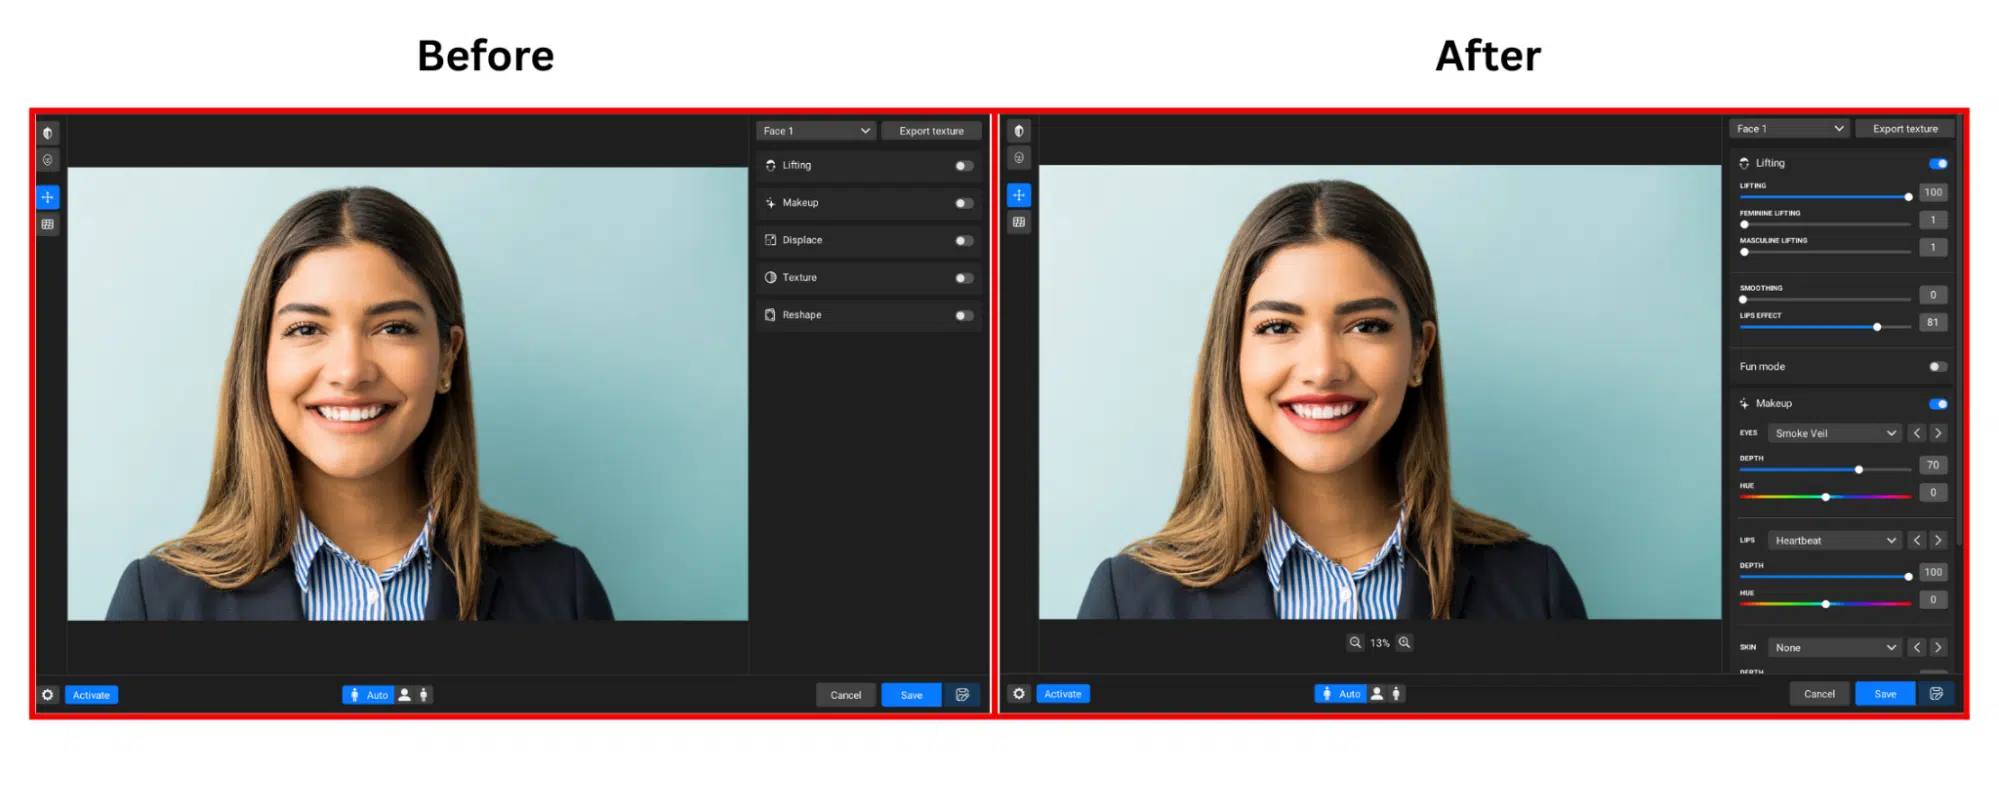Click the face outline icon in Before panel
Image resolution: width=1999 pixels, height=800 pixels.
(x=48, y=160)
